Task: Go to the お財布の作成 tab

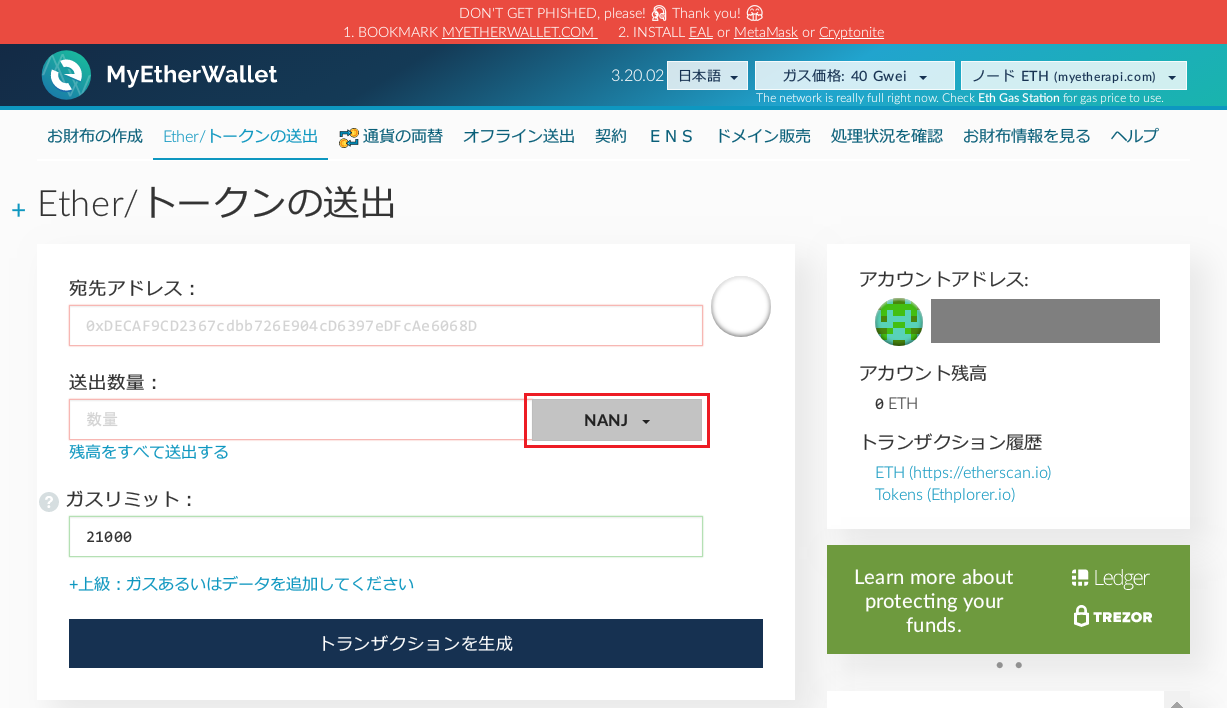Action: click(95, 136)
